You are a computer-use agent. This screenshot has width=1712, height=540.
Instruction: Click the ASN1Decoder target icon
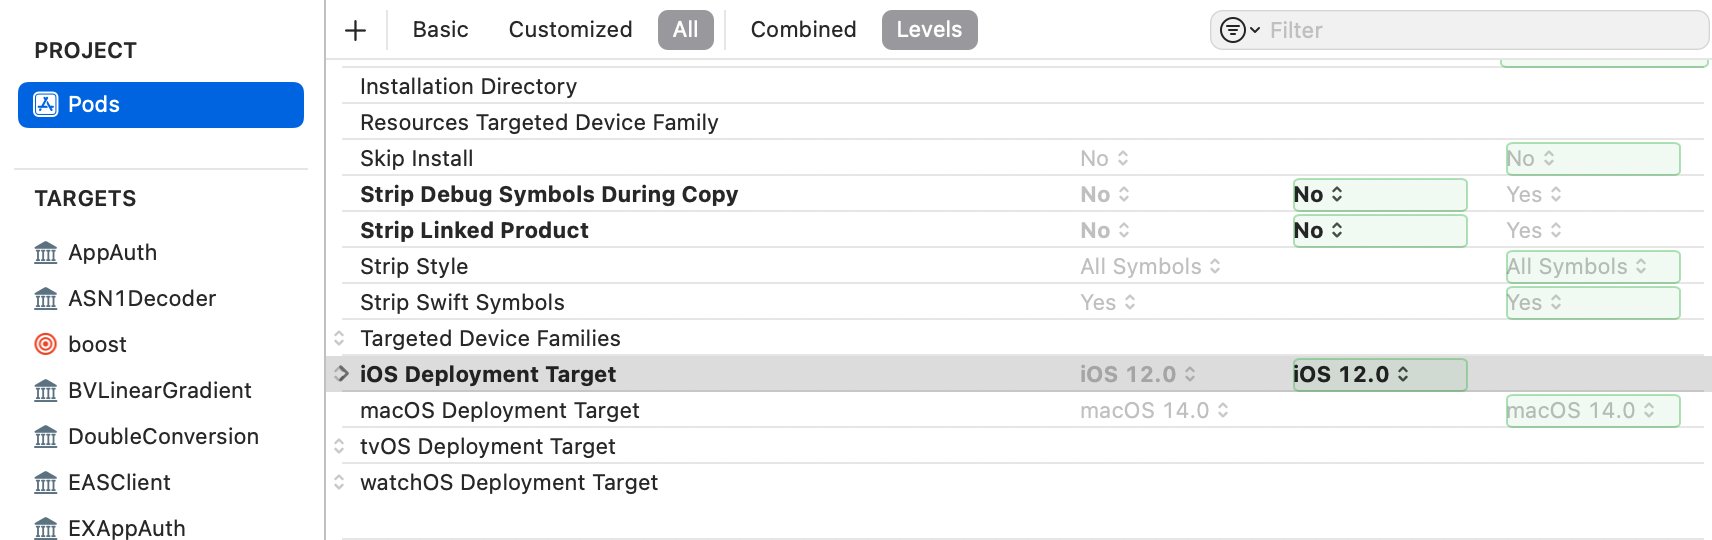(46, 299)
